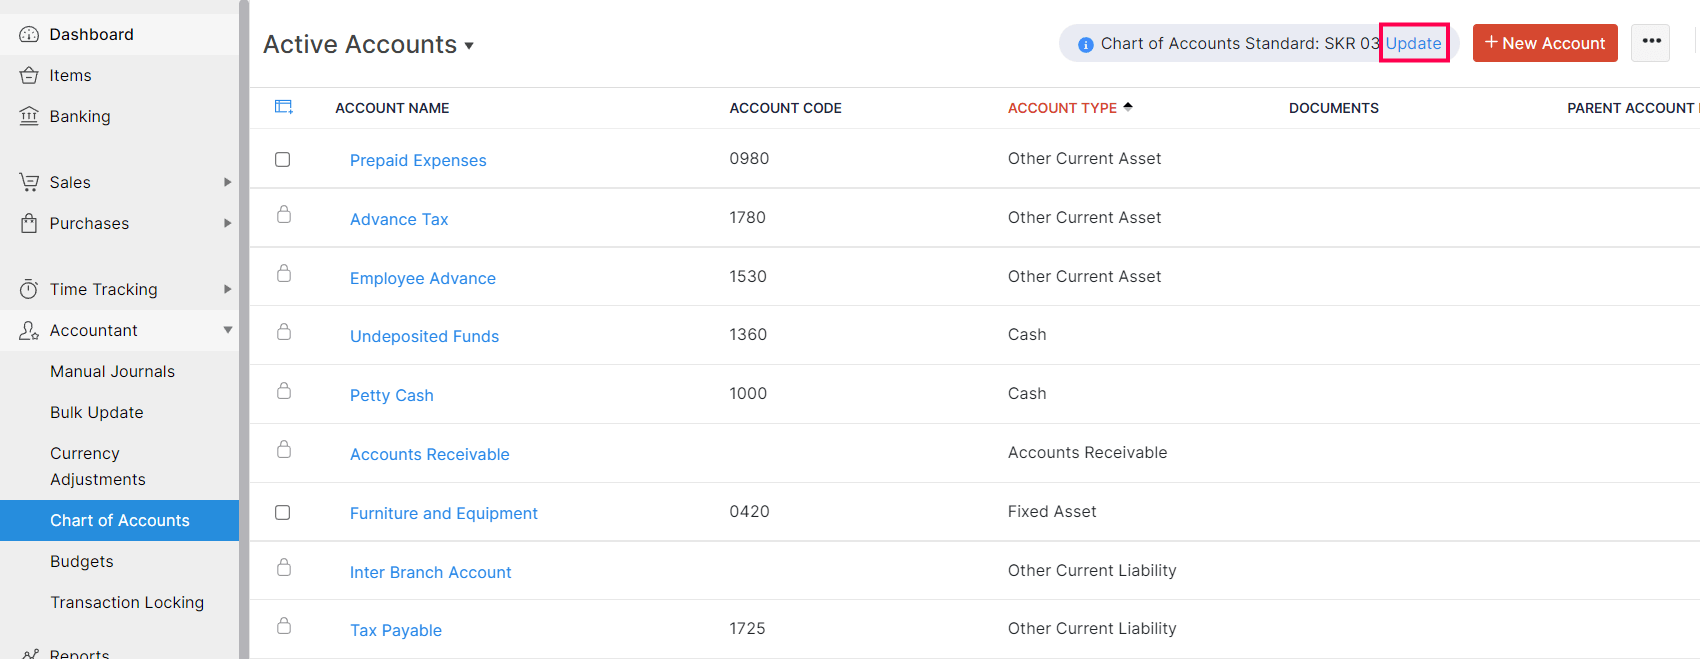Click the Update link for SKR 03

1413,43
